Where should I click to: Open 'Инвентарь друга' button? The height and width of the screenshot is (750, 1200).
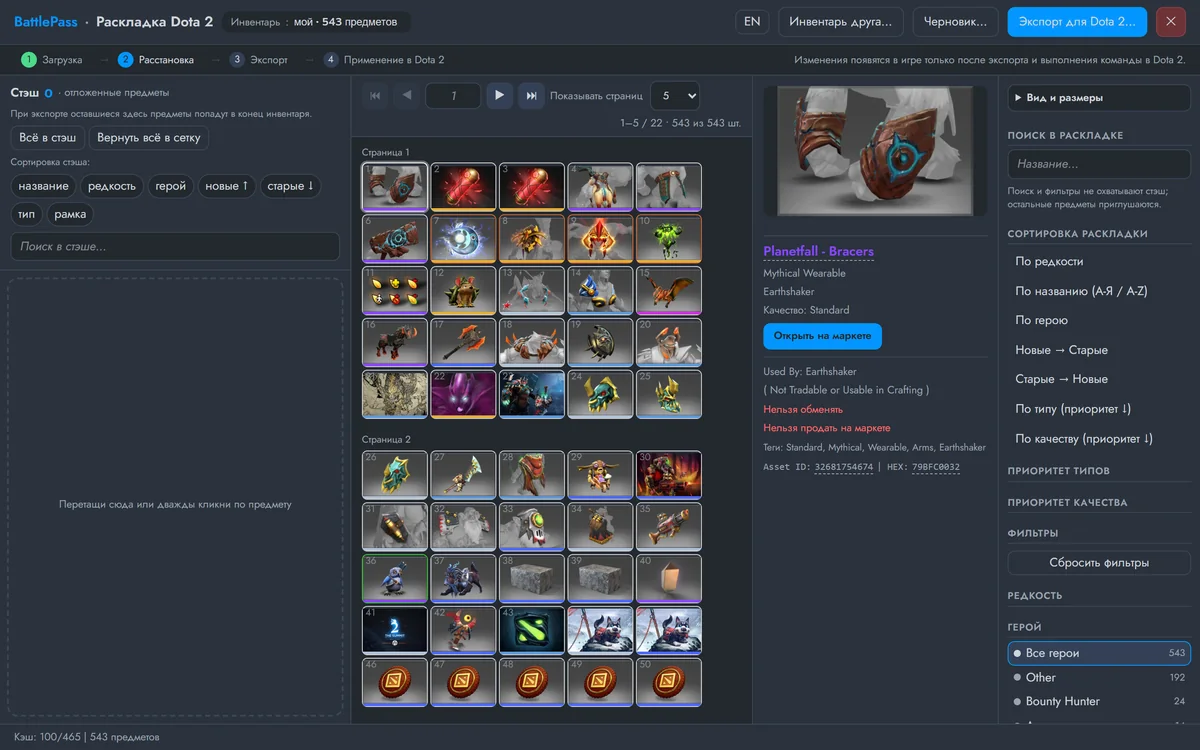pyautogui.click(x=841, y=21)
